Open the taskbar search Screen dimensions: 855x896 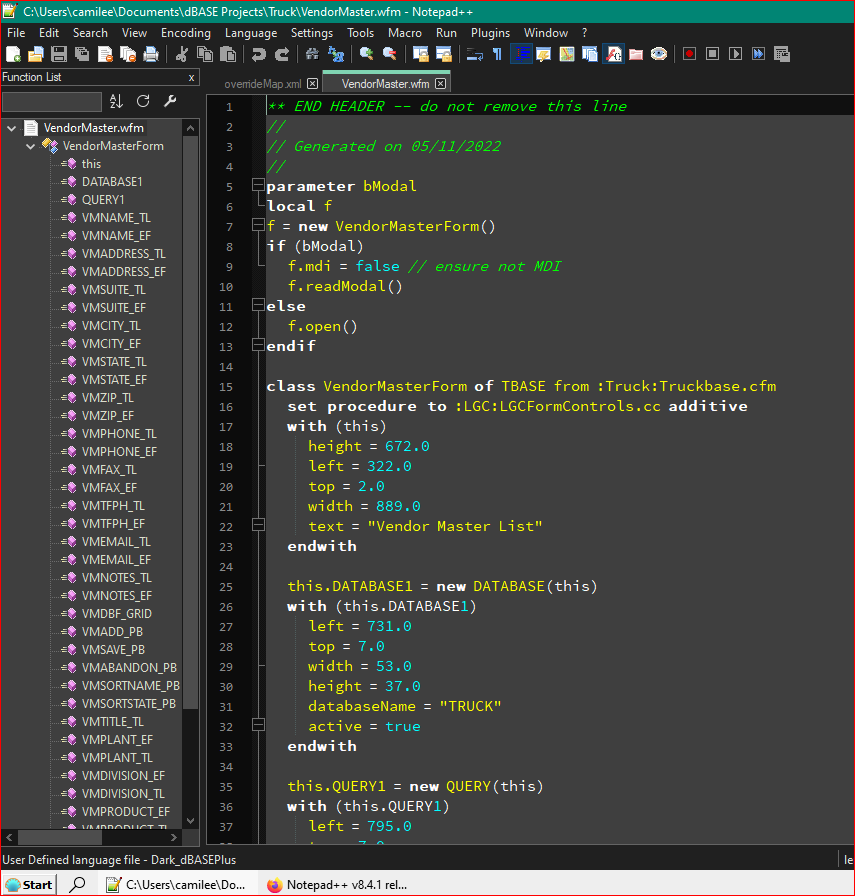coord(76,884)
